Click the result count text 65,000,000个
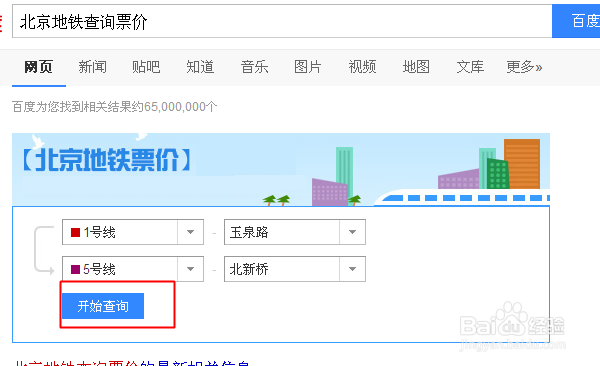 coord(181,107)
